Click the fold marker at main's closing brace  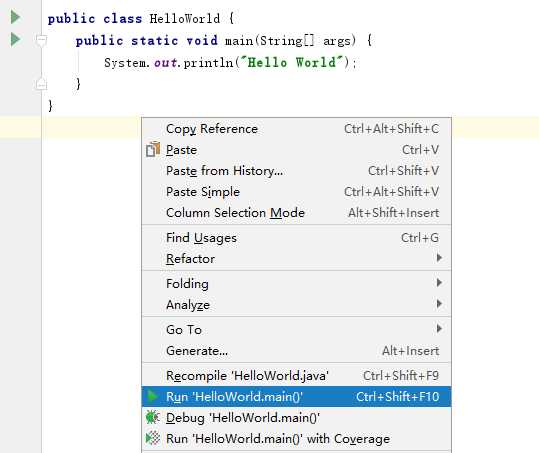[x=42, y=84]
